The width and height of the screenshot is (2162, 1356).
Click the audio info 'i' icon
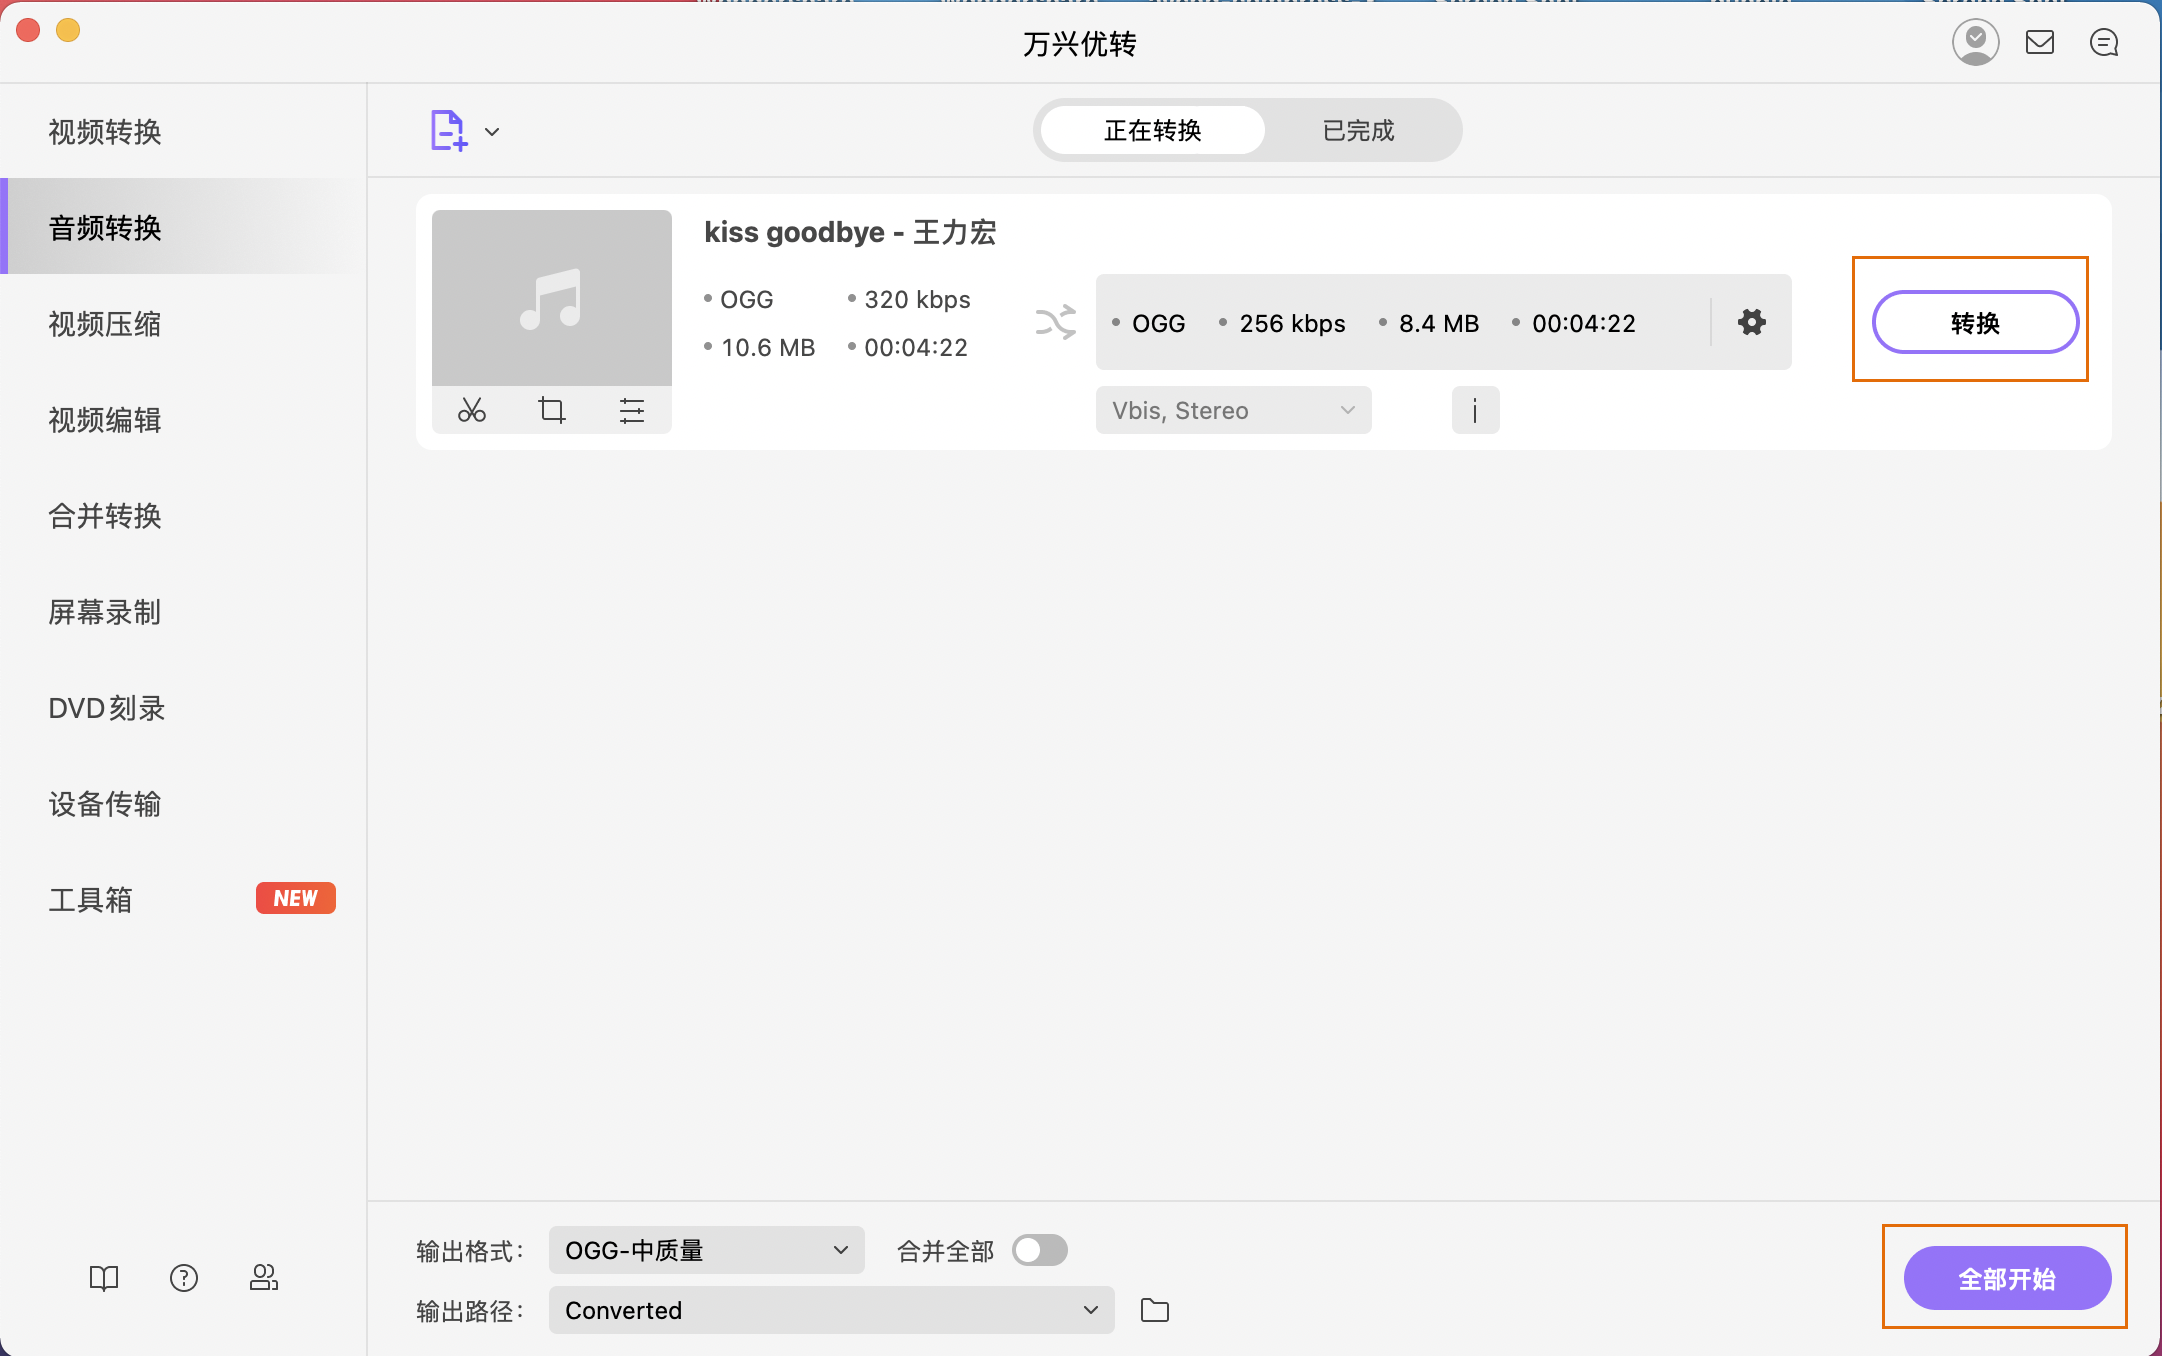[1475, 411]
